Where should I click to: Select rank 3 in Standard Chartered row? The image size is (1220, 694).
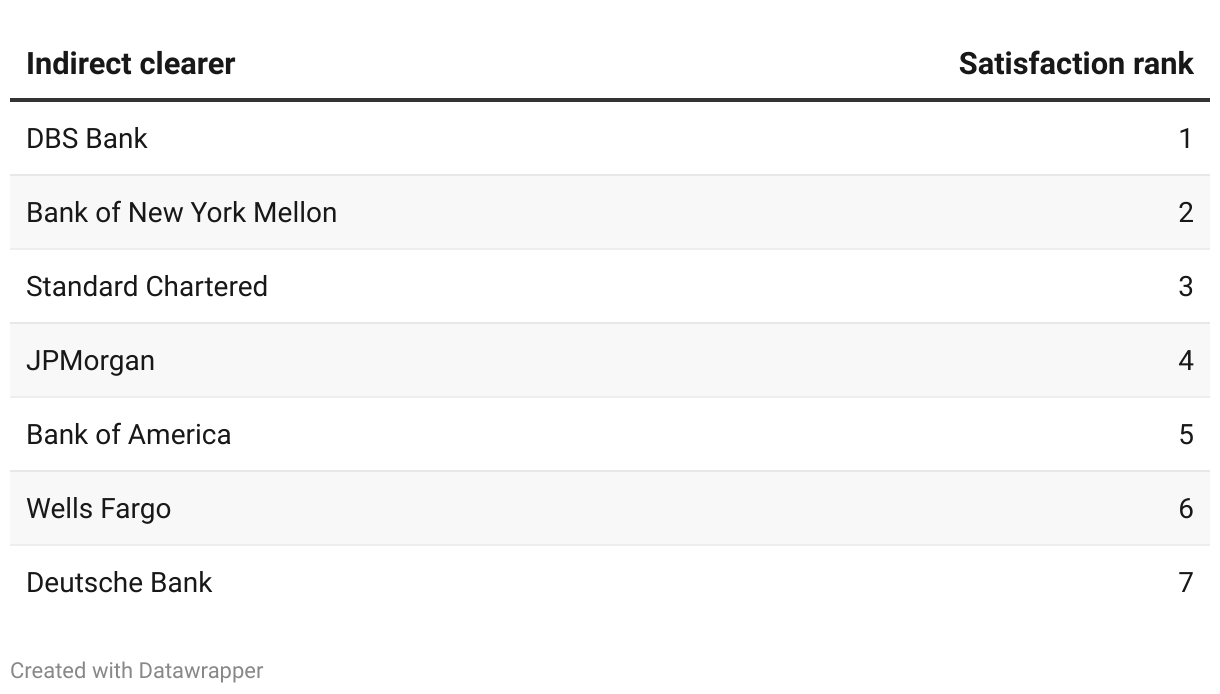(1185, 286)
